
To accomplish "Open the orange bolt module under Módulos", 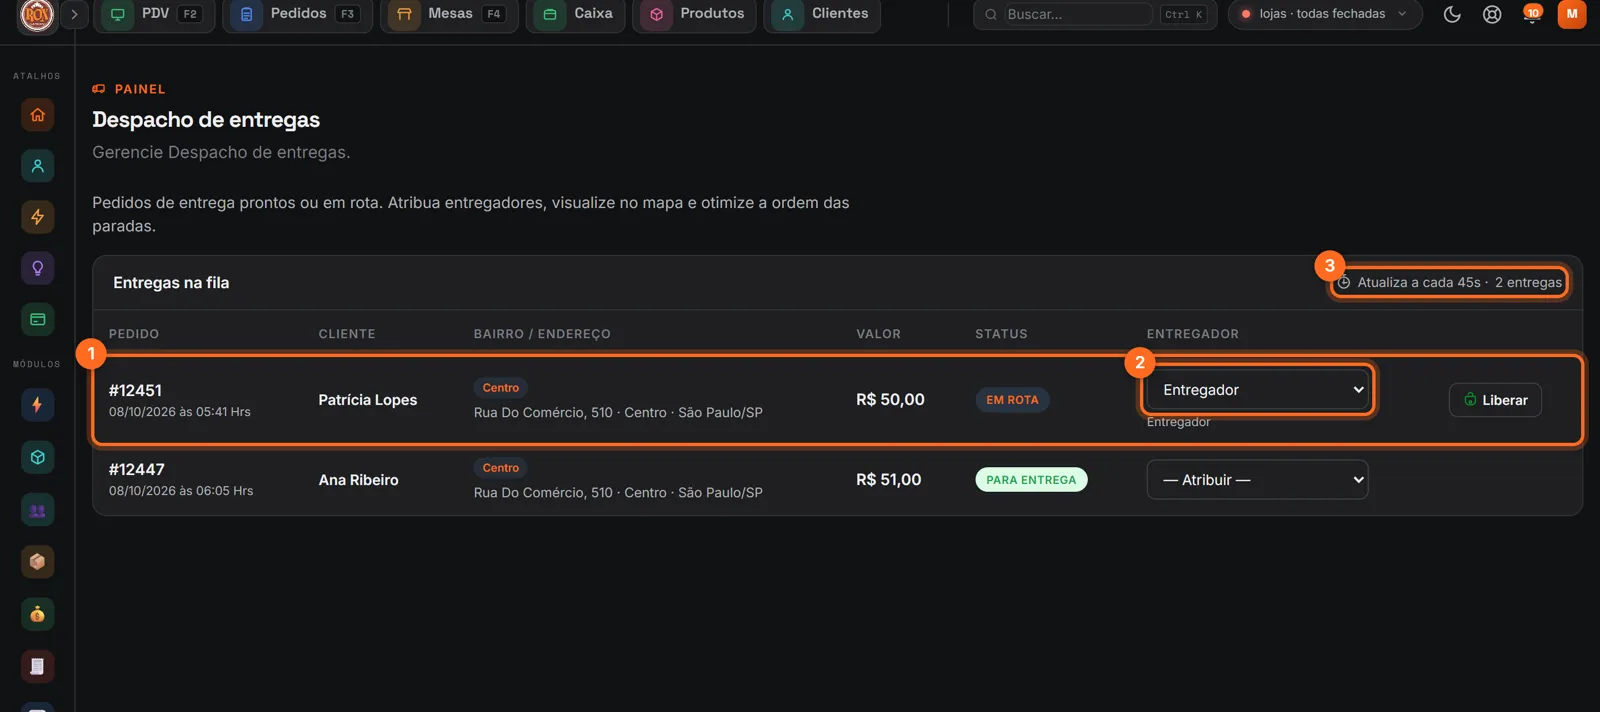I will tap(37, 405).
